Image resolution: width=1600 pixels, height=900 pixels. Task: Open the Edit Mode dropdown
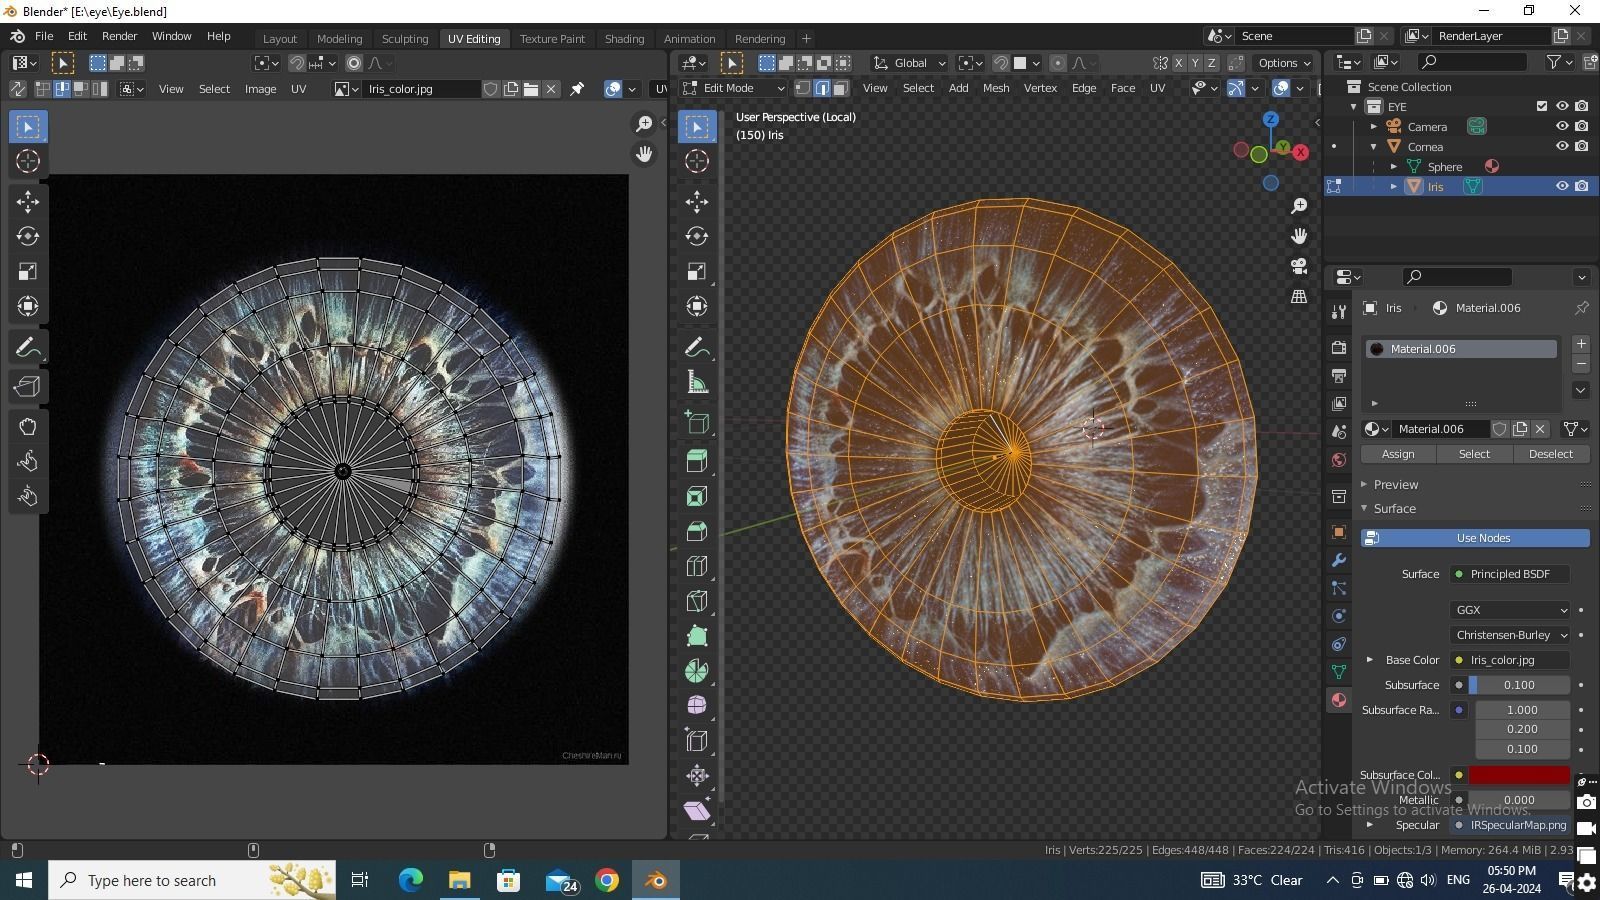point(735,88)
